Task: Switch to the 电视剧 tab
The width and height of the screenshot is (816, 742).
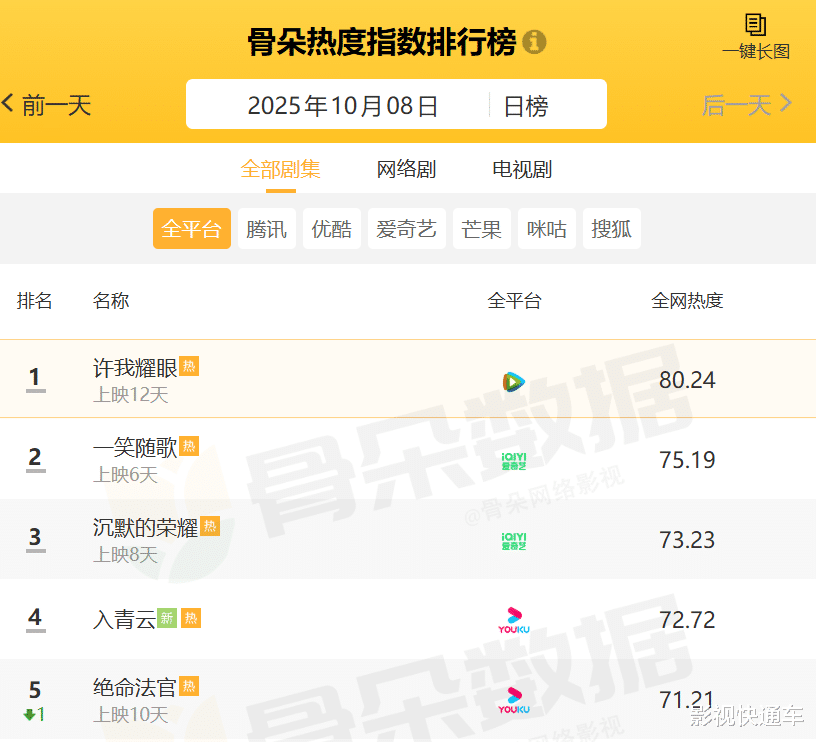Action: click(x=522, y=170)
